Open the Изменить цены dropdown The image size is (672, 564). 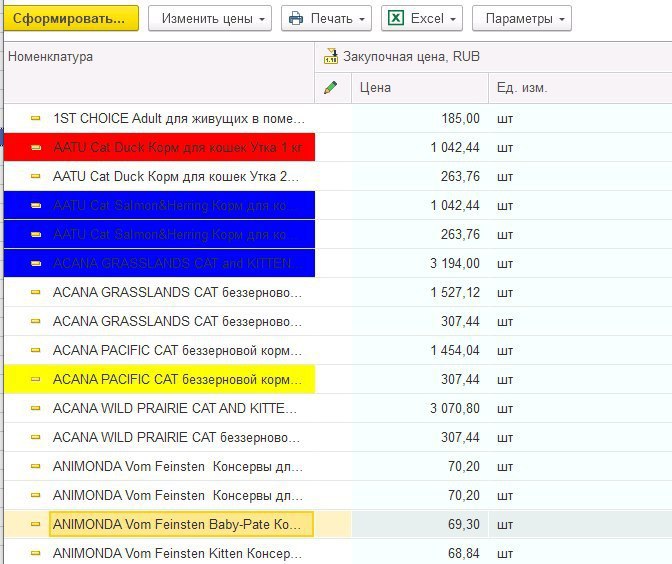pyautogui.click(x=210, y=18)
